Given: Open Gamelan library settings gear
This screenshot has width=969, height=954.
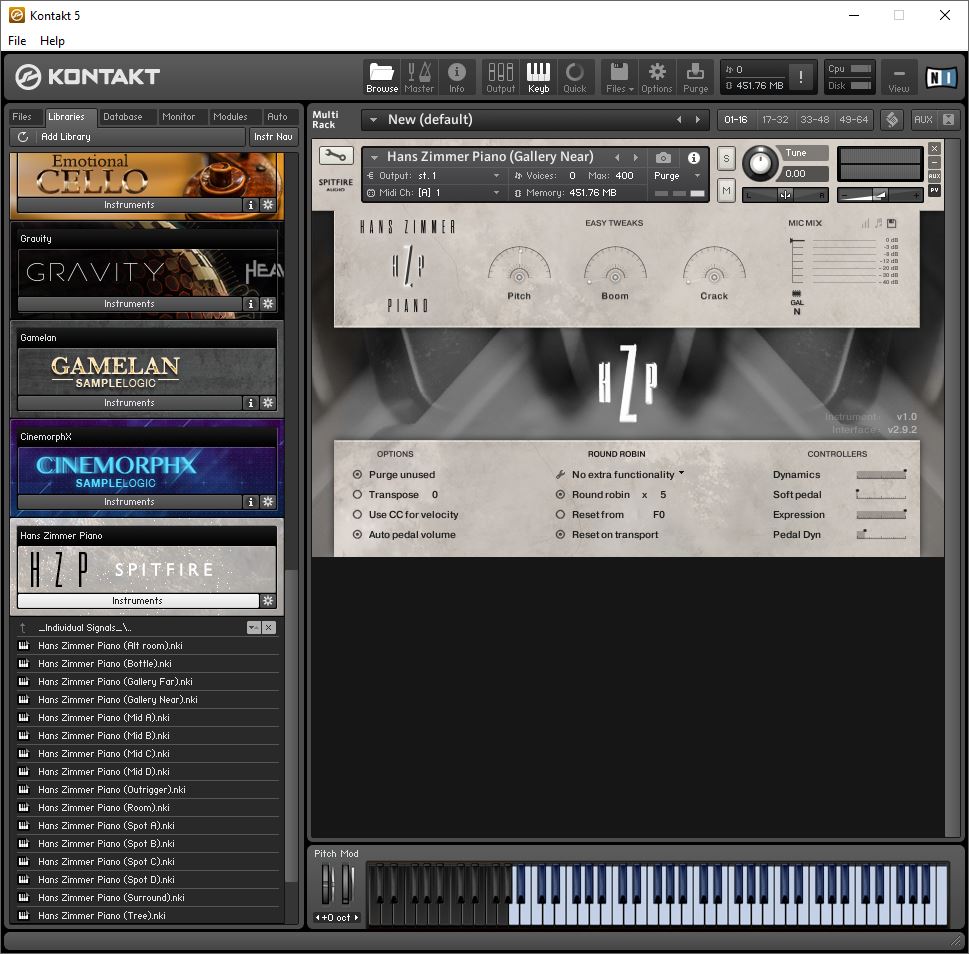Looking at the screenshot, I should pyautogui.click(x=268, y=403).
